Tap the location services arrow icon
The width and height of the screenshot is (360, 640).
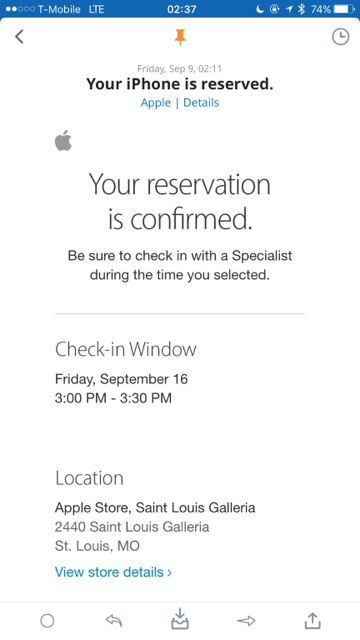(x=289, y=9)
